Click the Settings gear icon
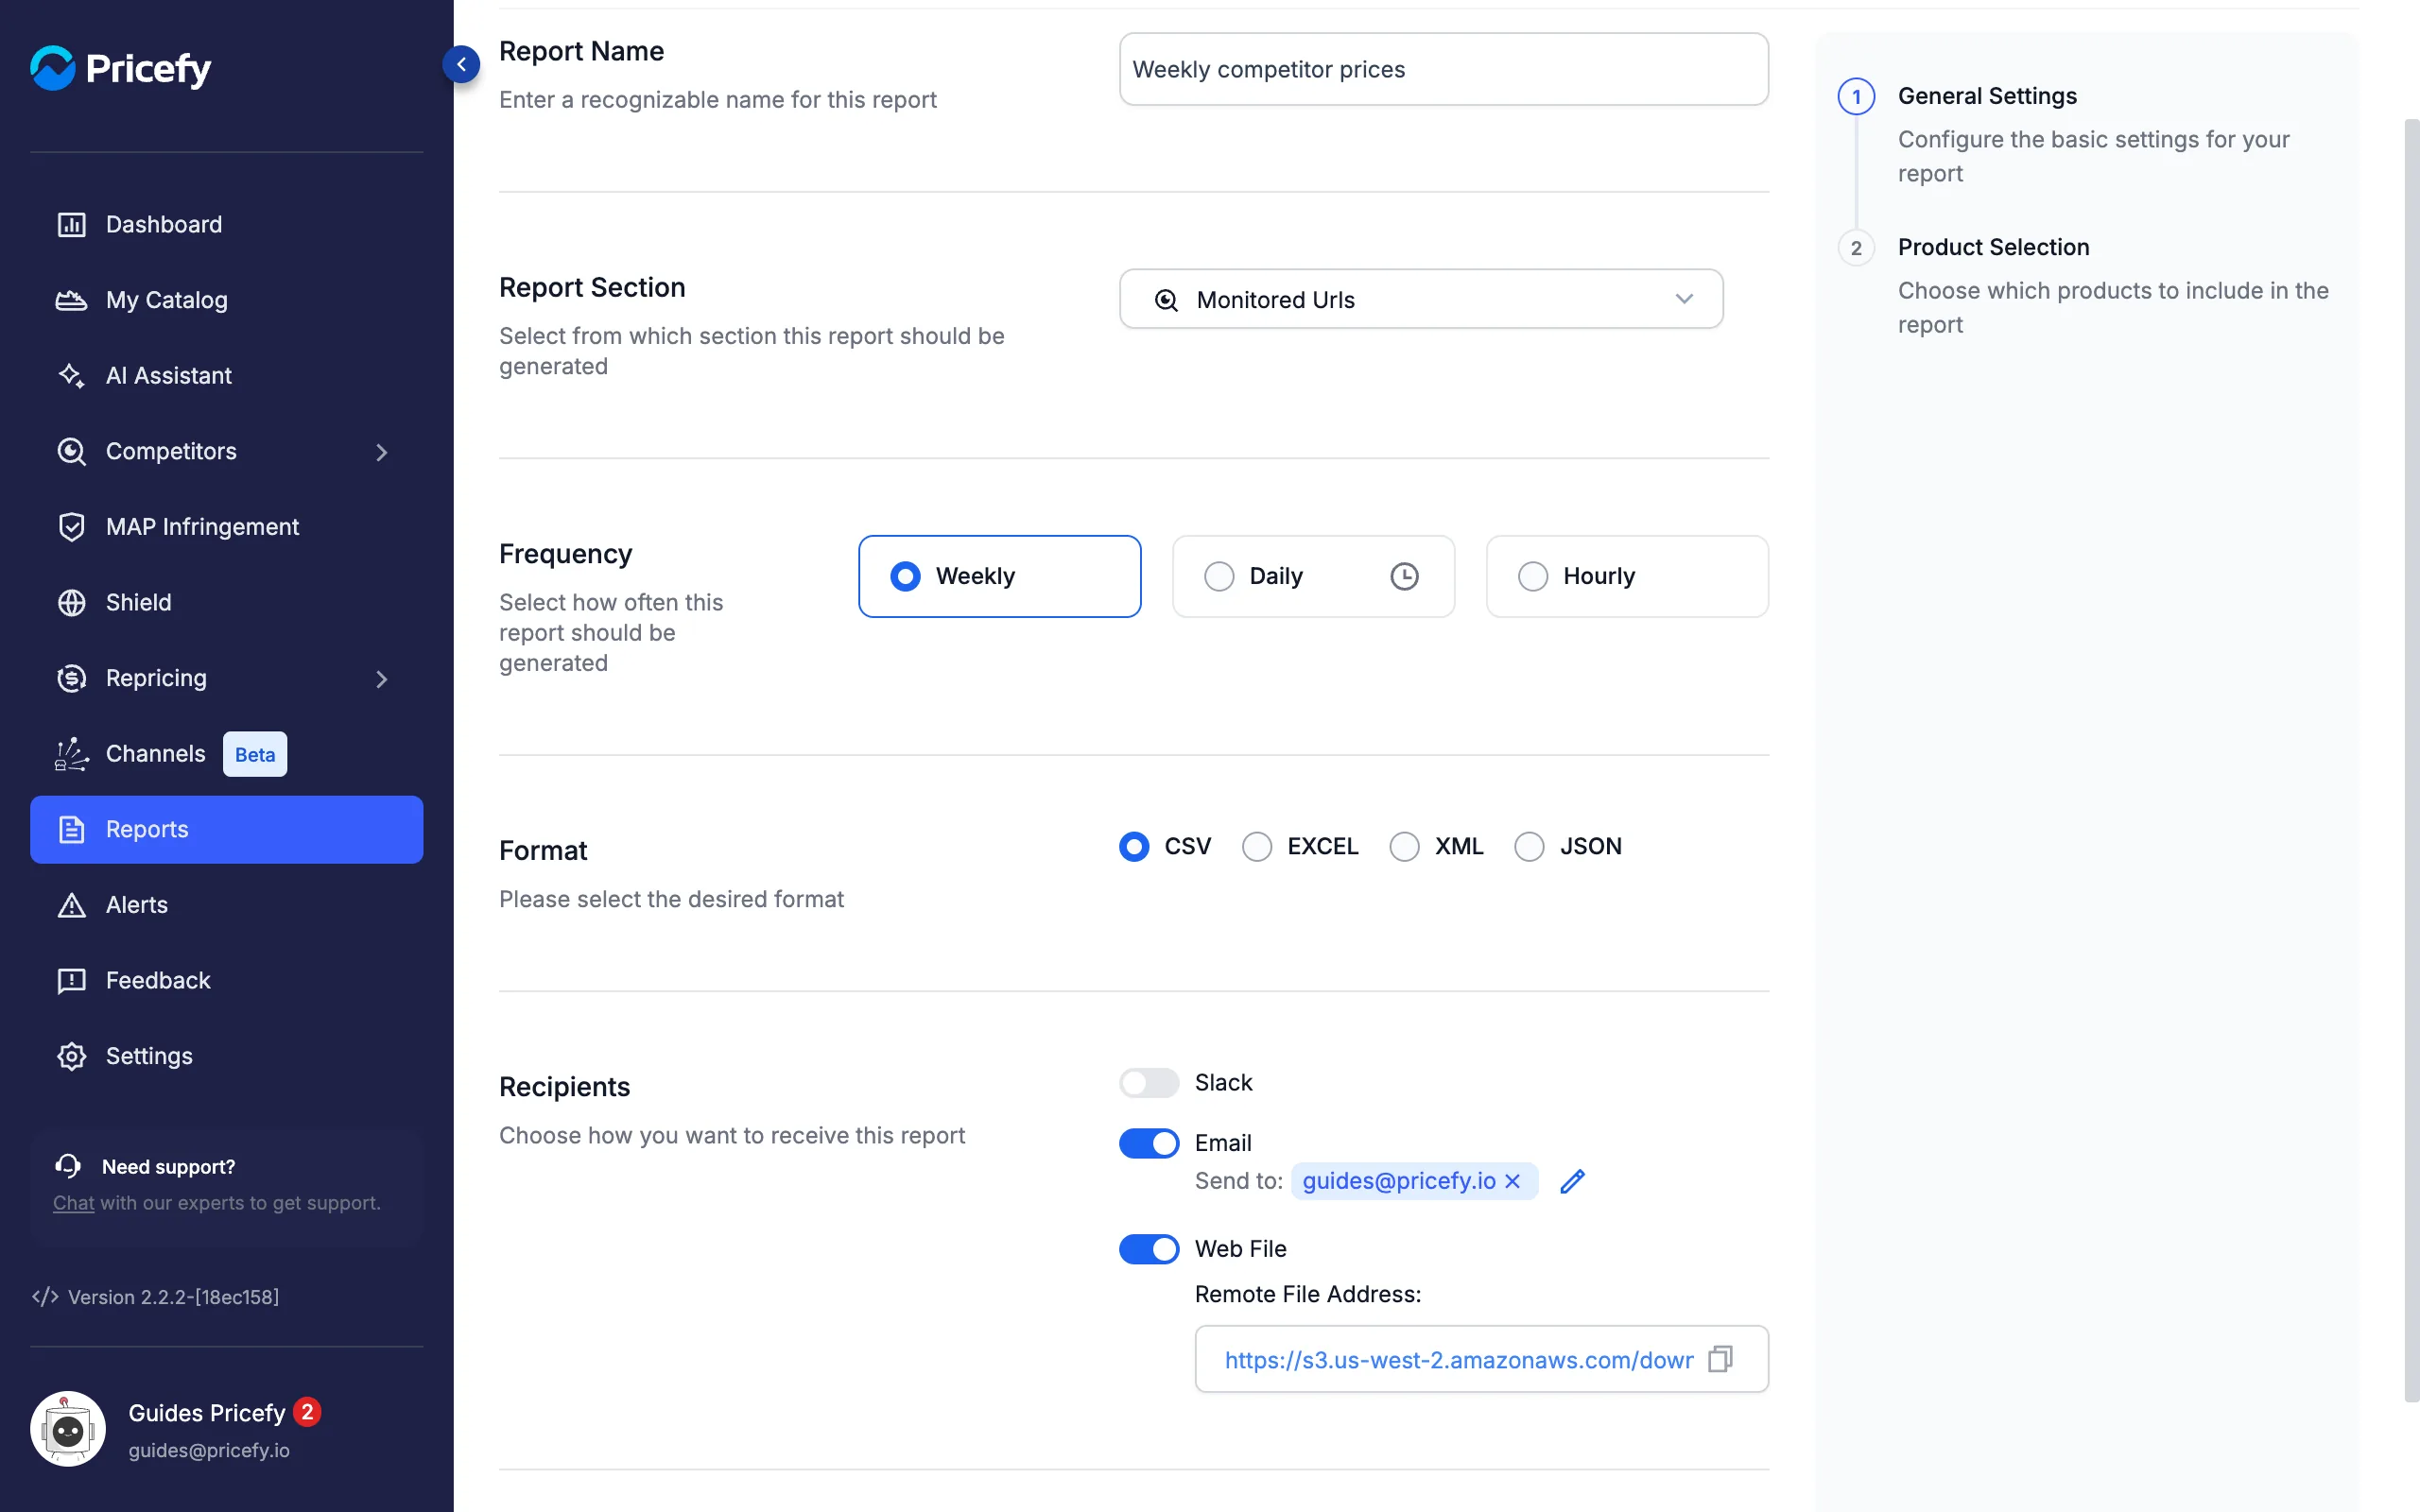Image resolution: width=2420 pixels, height=1512 pixels. click(x=71, y=1056)
